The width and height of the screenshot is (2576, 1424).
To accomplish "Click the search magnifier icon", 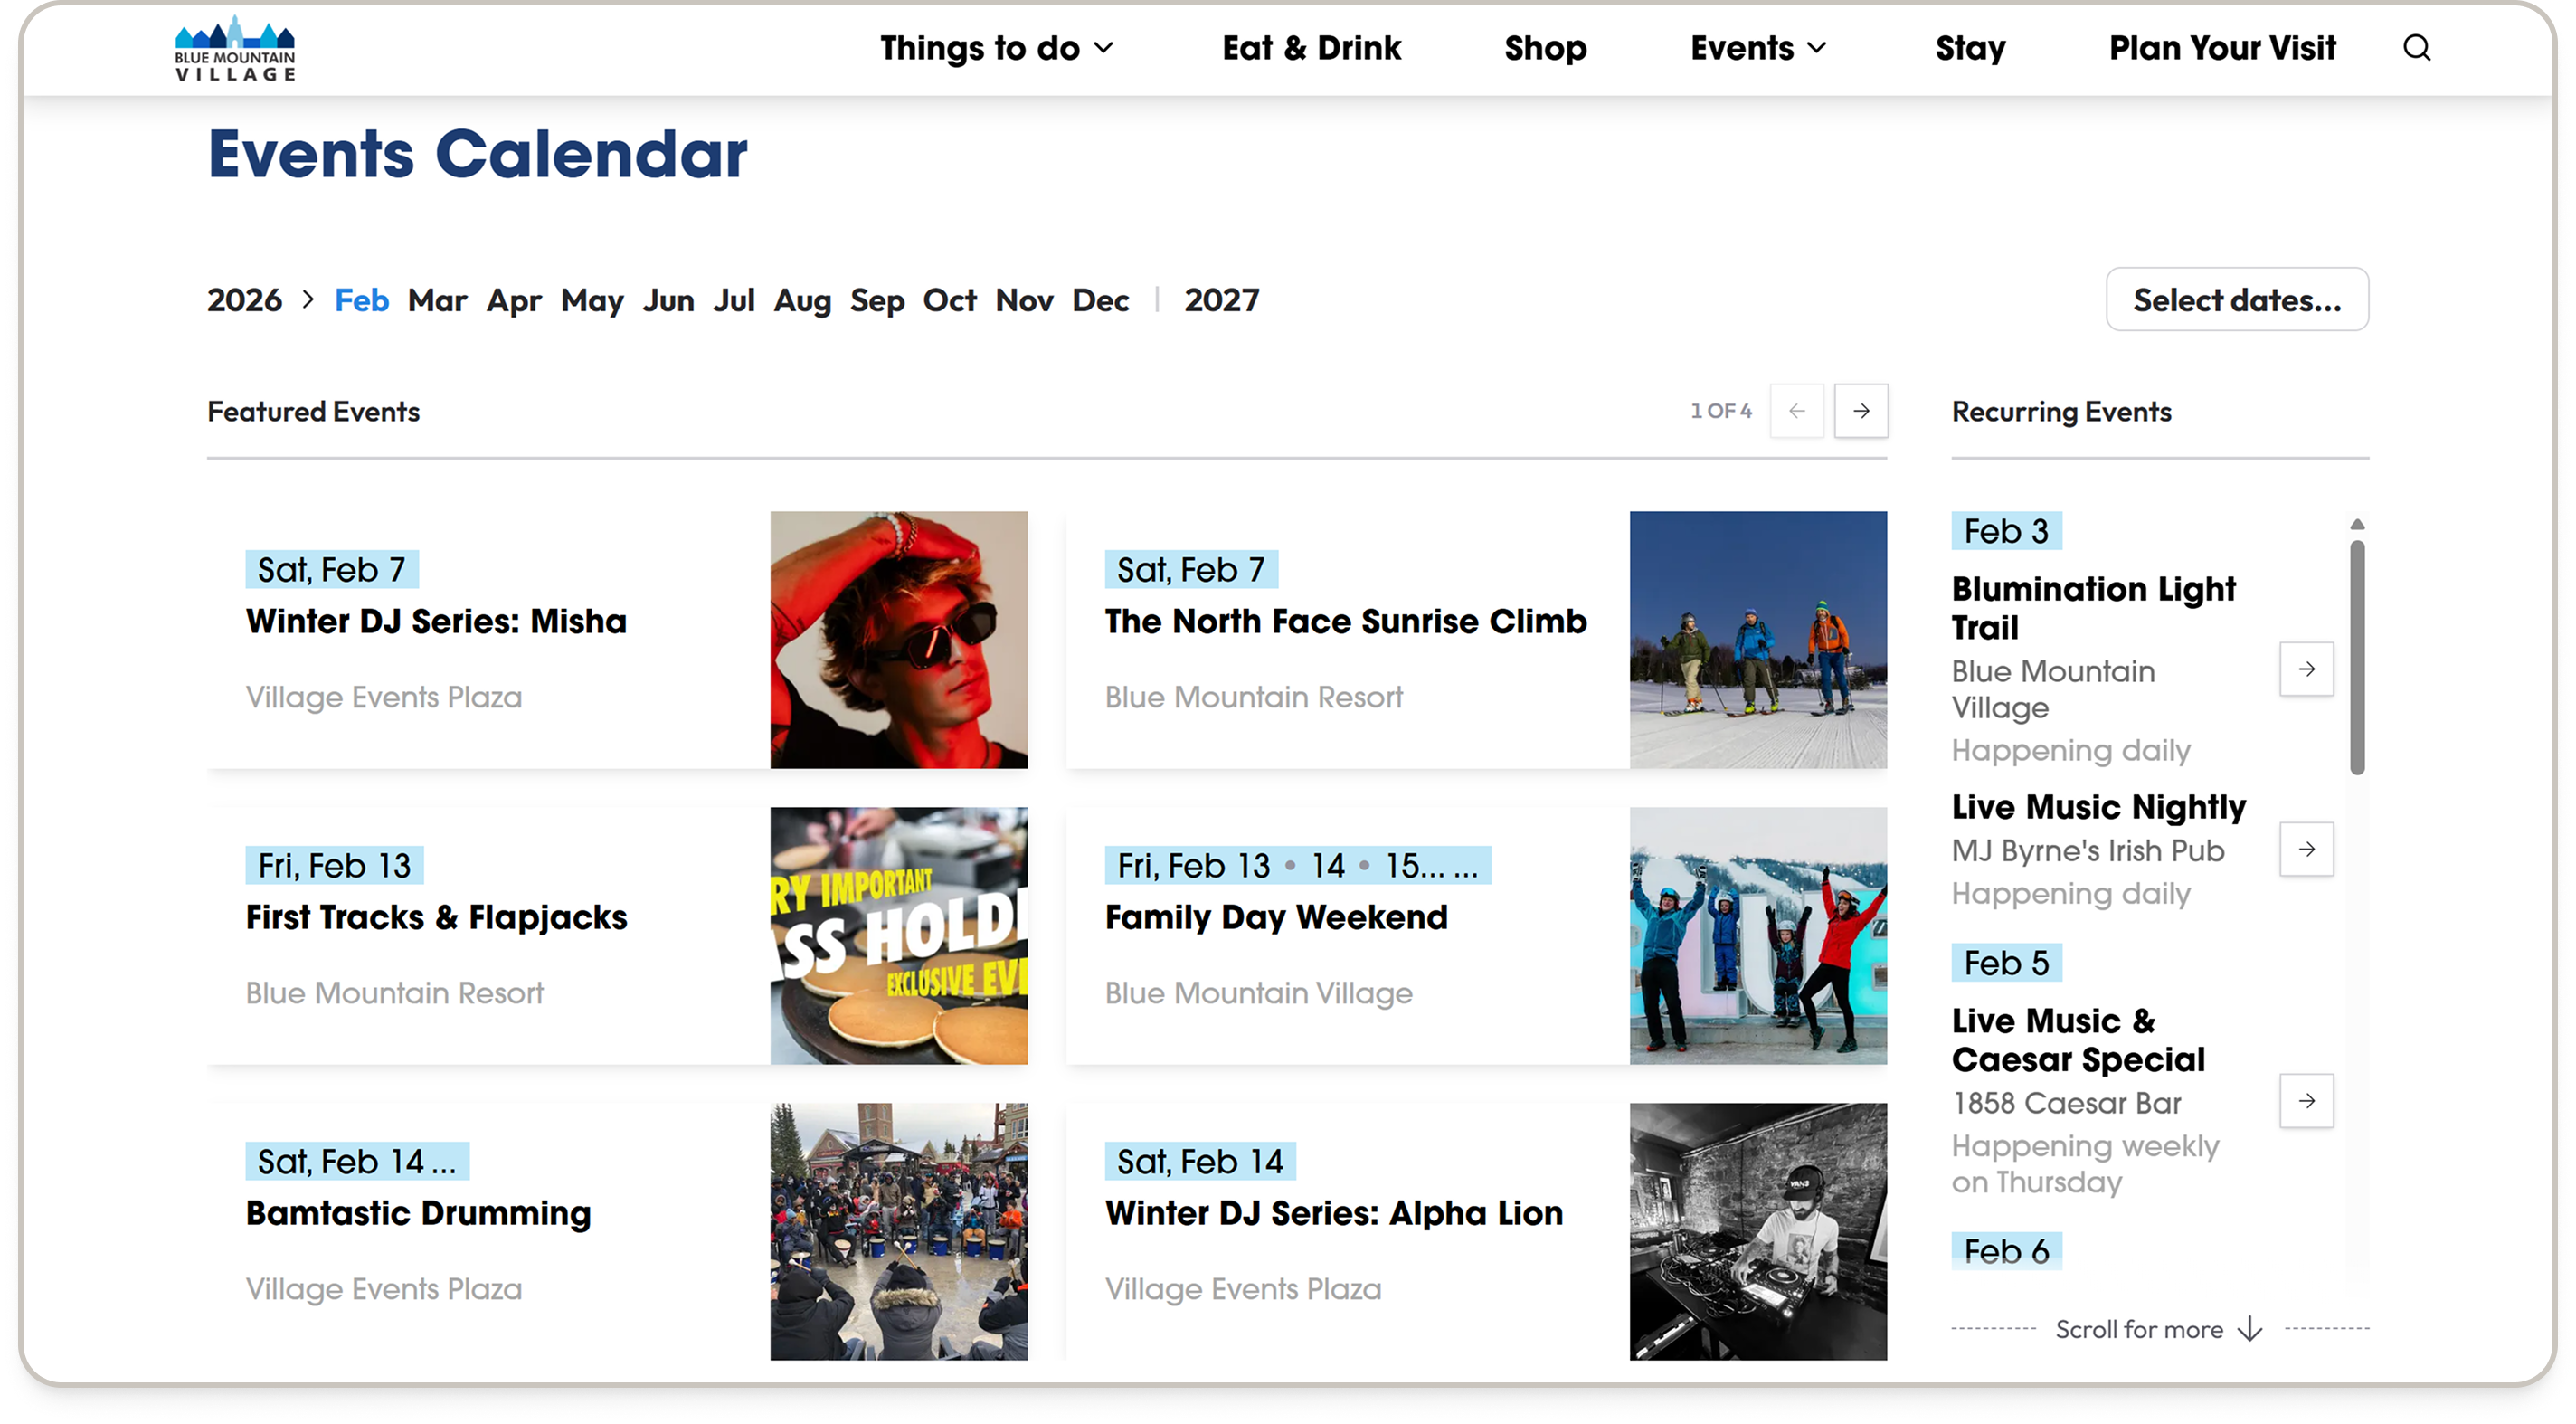I will [x=2416, y=48].
